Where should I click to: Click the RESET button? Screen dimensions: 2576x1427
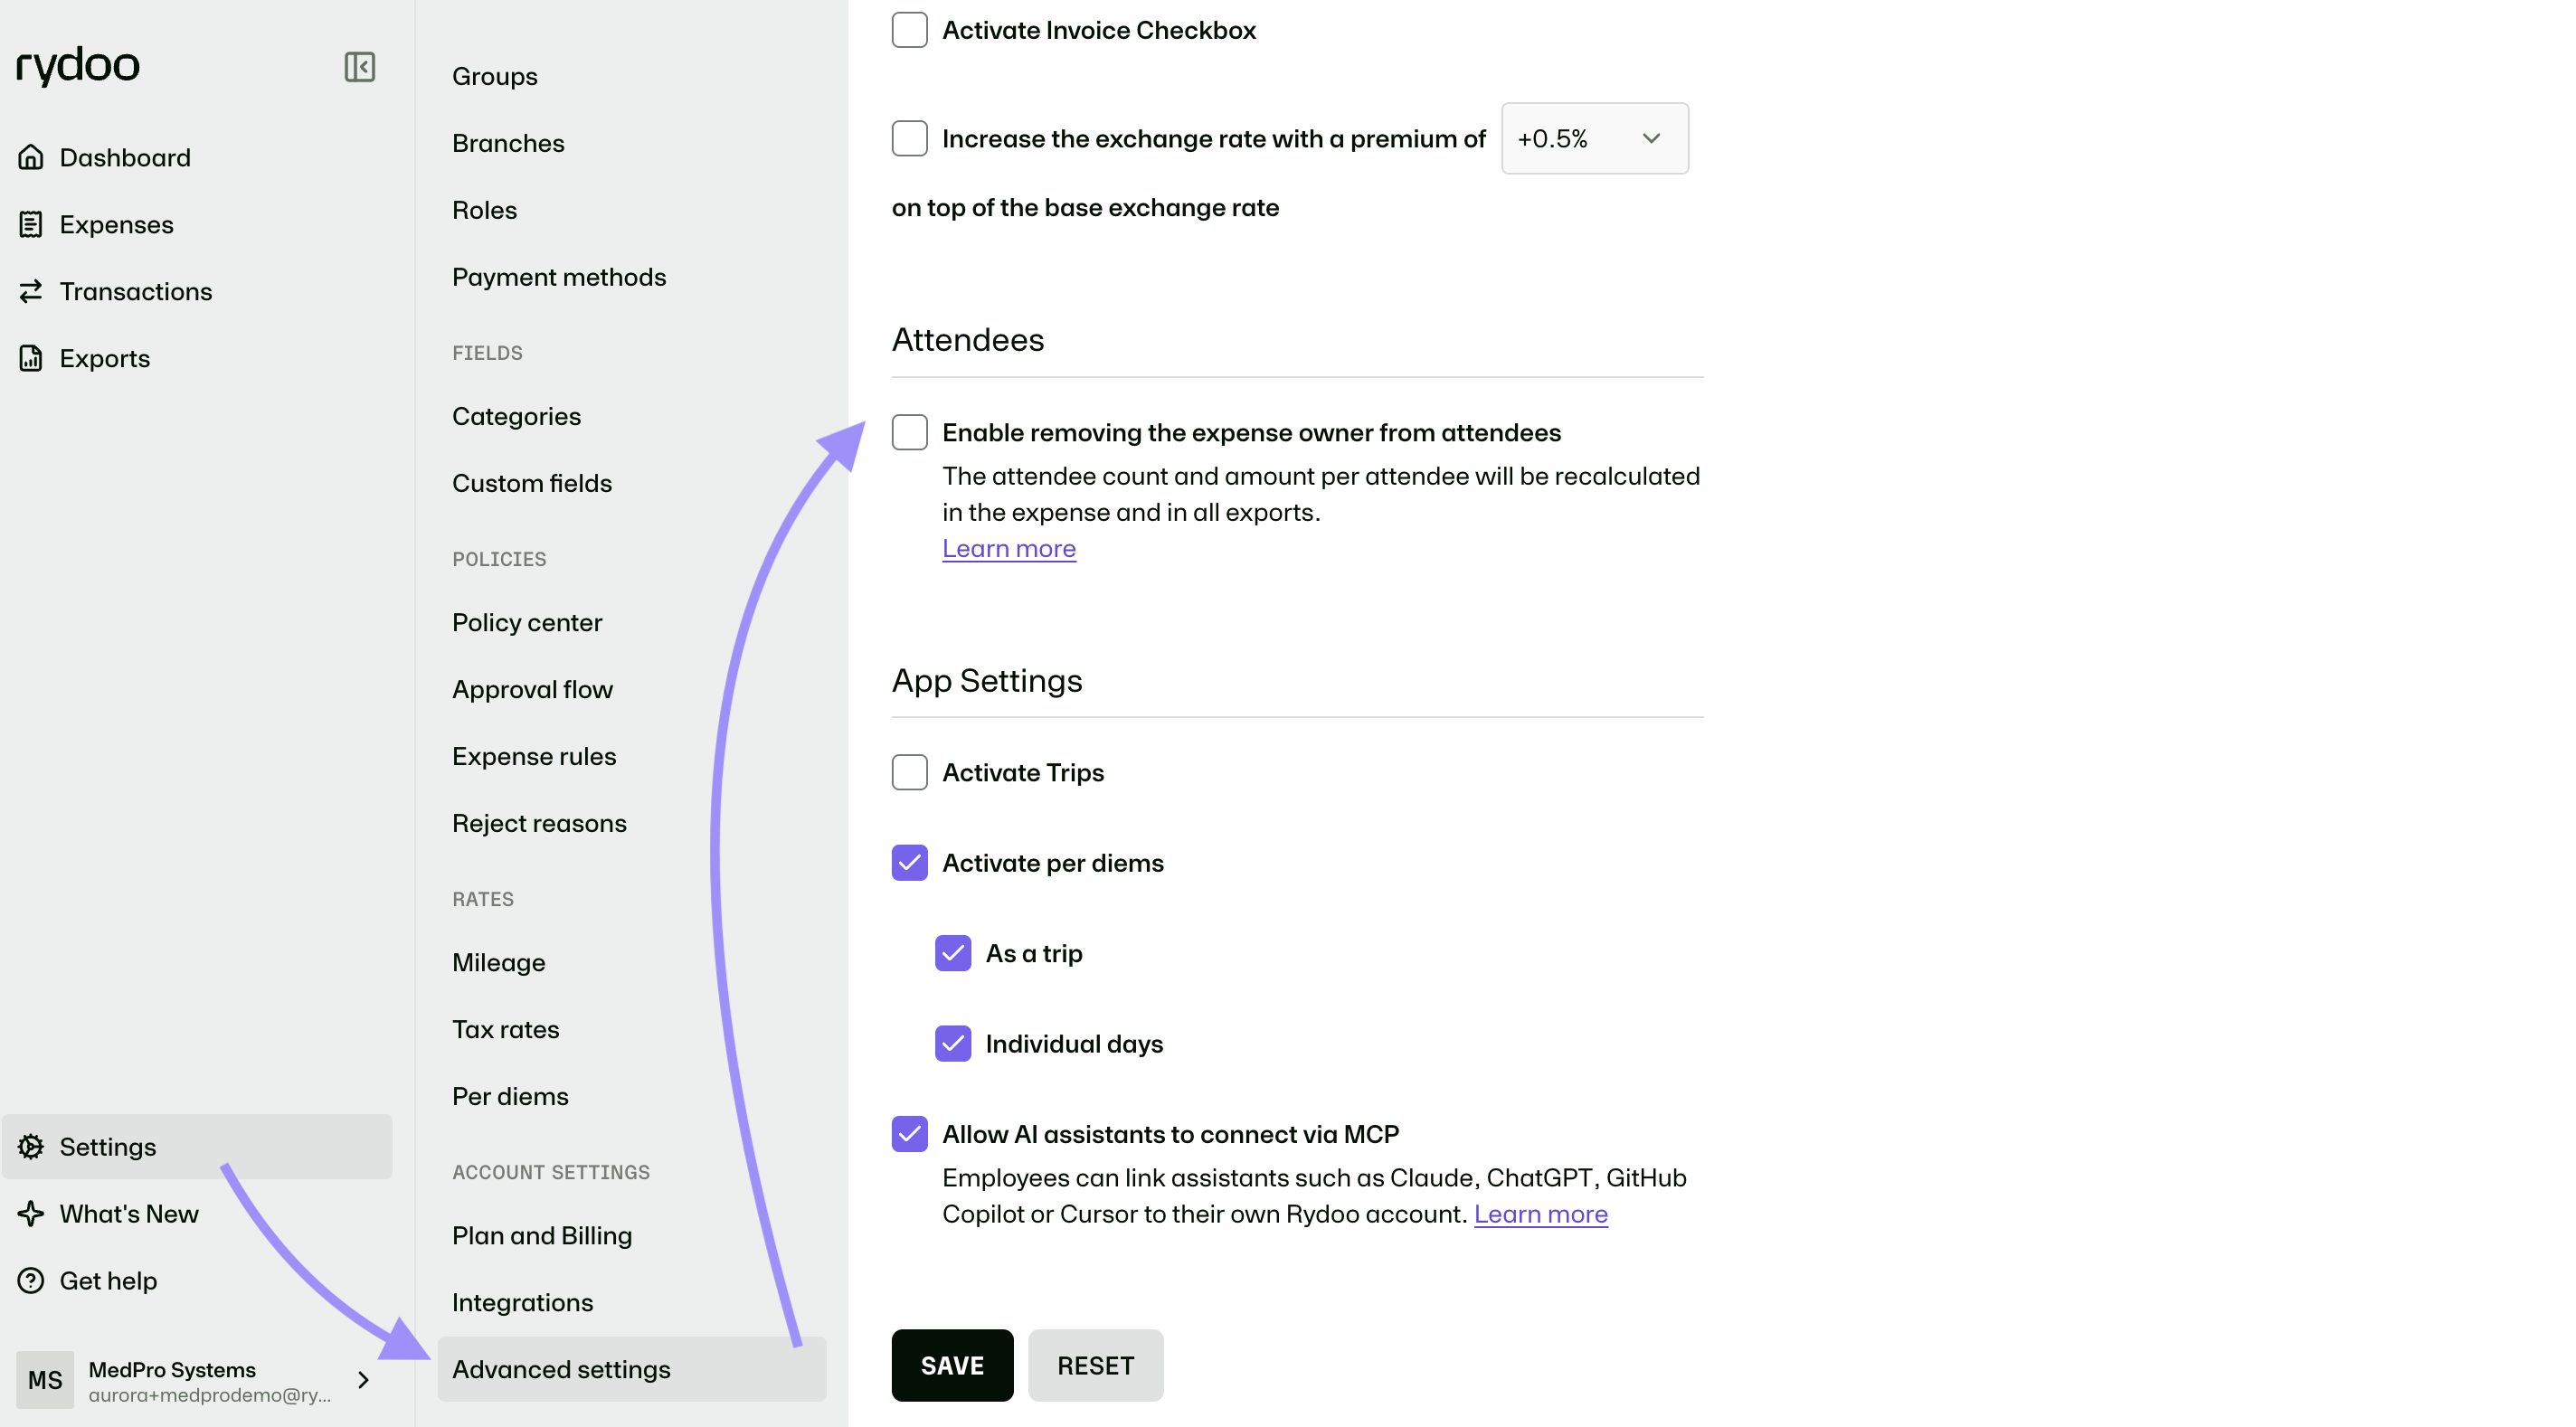point(1095,1365)
